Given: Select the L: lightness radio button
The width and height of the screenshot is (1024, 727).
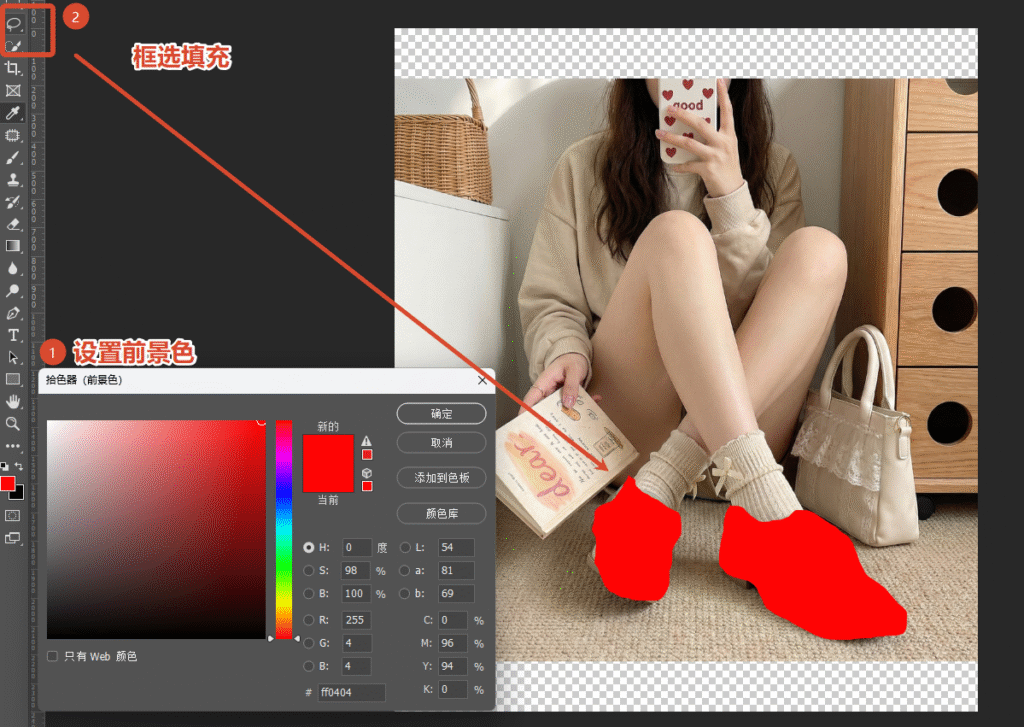Looking at the screenshot, I should click(406, 547).
